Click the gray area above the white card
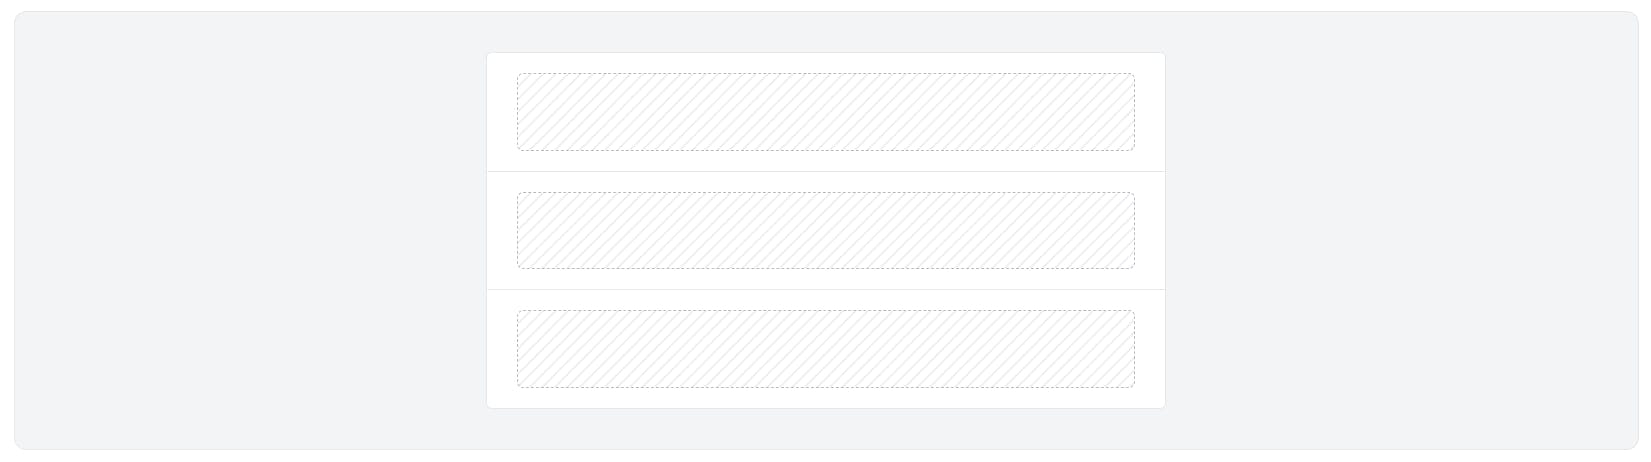Image resolution: width=1651 pixels, height=462 pixels. (x=825, y=32)
